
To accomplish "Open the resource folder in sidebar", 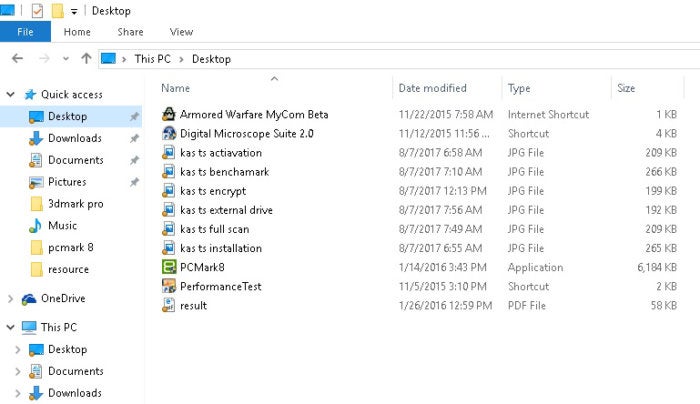I will pyautogui.click(x=68, y=269).
